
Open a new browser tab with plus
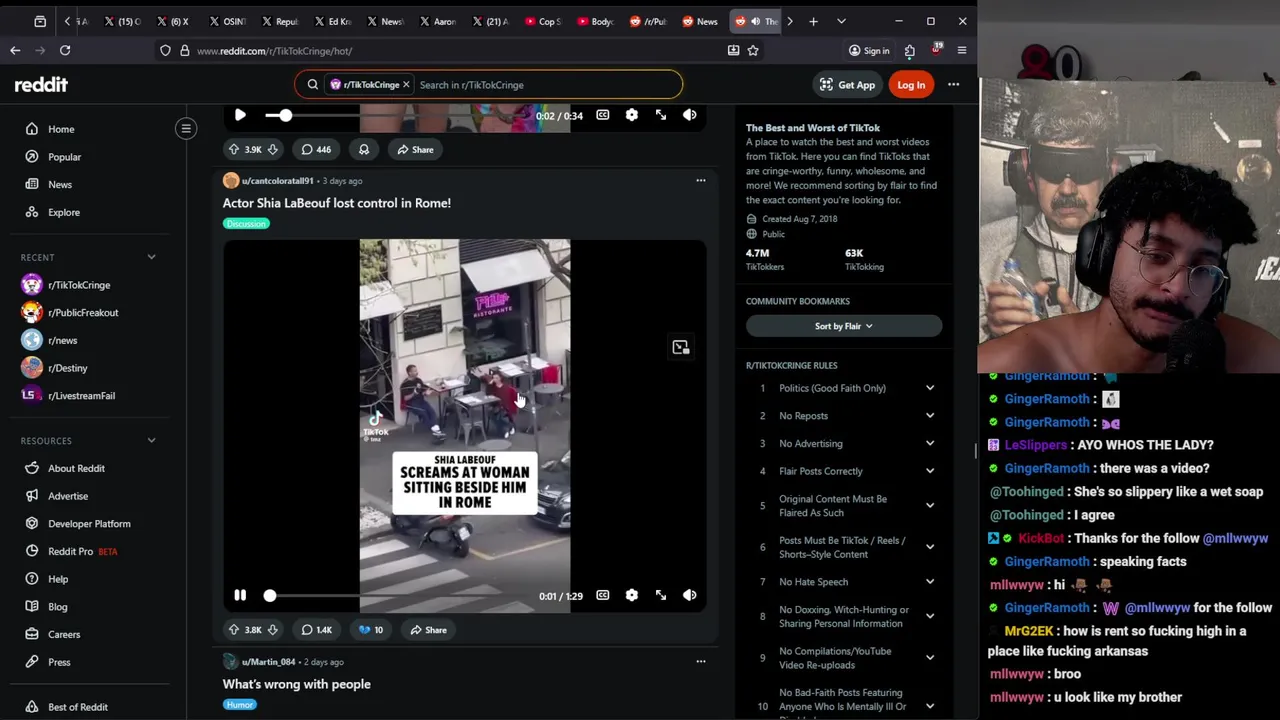click(x=813, y=21)
